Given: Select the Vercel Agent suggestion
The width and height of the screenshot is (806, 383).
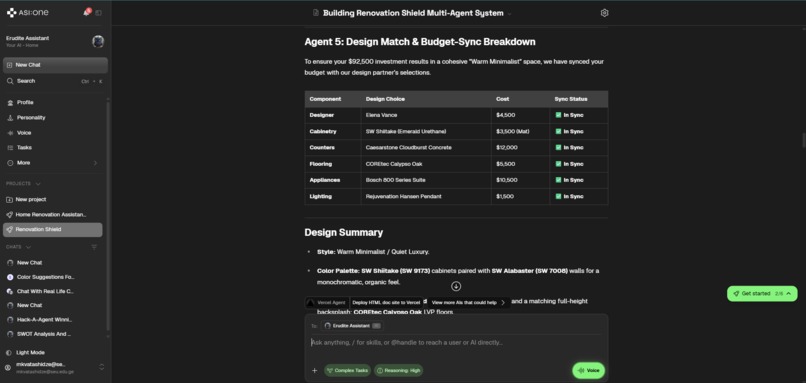Looking at the screenshot, I should [327, 303].
